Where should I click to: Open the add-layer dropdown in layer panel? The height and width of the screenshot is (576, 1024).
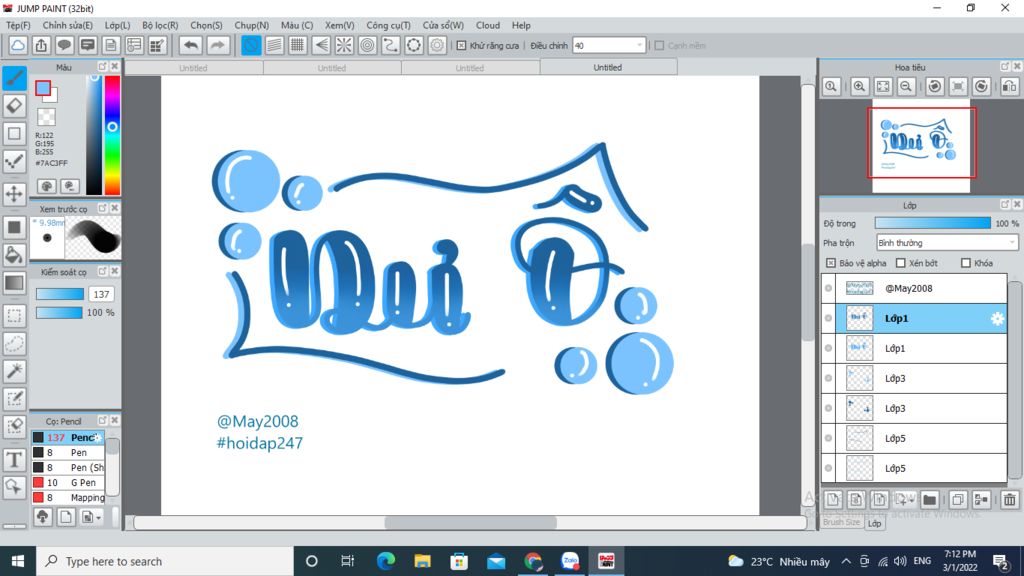coord(904,500)
